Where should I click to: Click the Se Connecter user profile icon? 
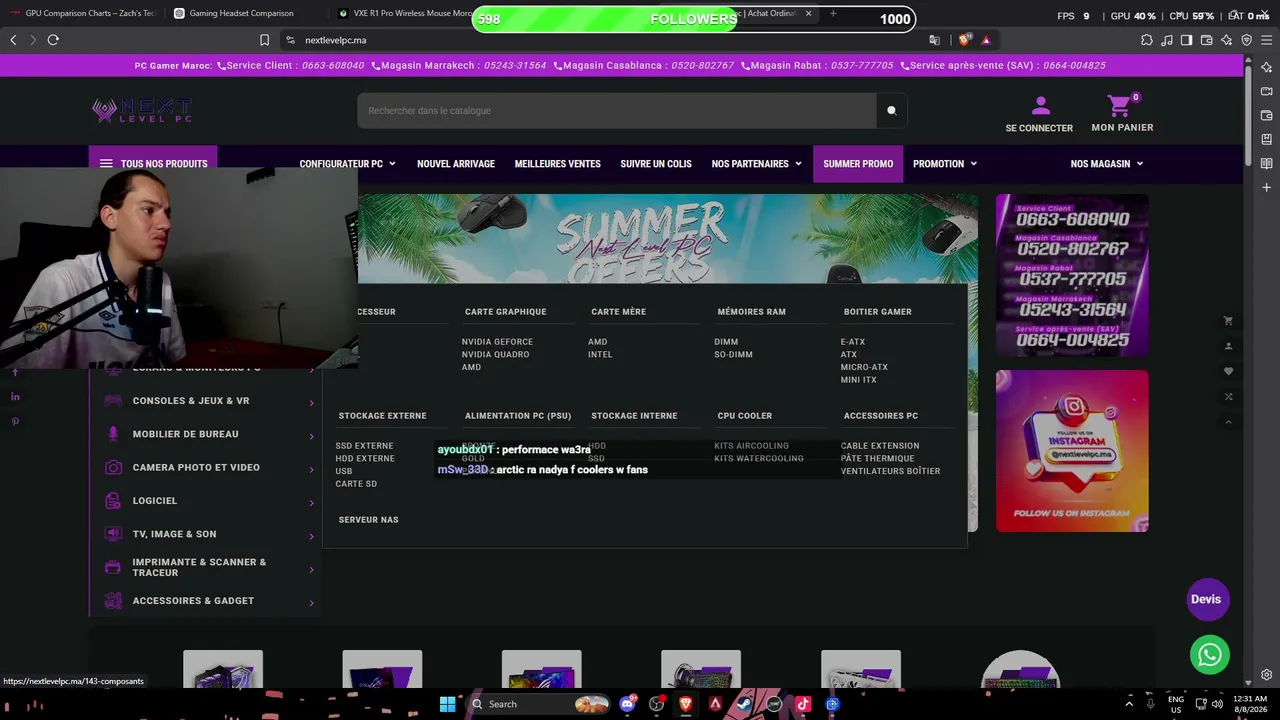[1040, 106]
